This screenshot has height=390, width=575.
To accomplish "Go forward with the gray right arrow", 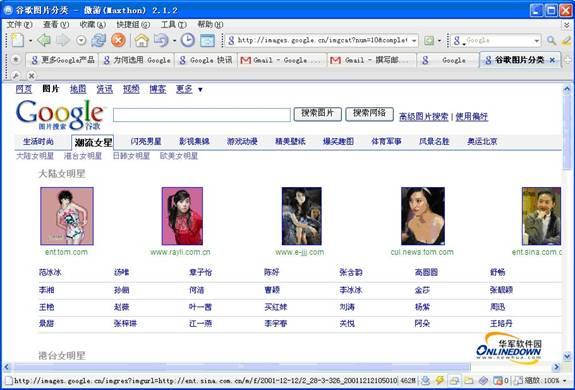I will (63, 40).
